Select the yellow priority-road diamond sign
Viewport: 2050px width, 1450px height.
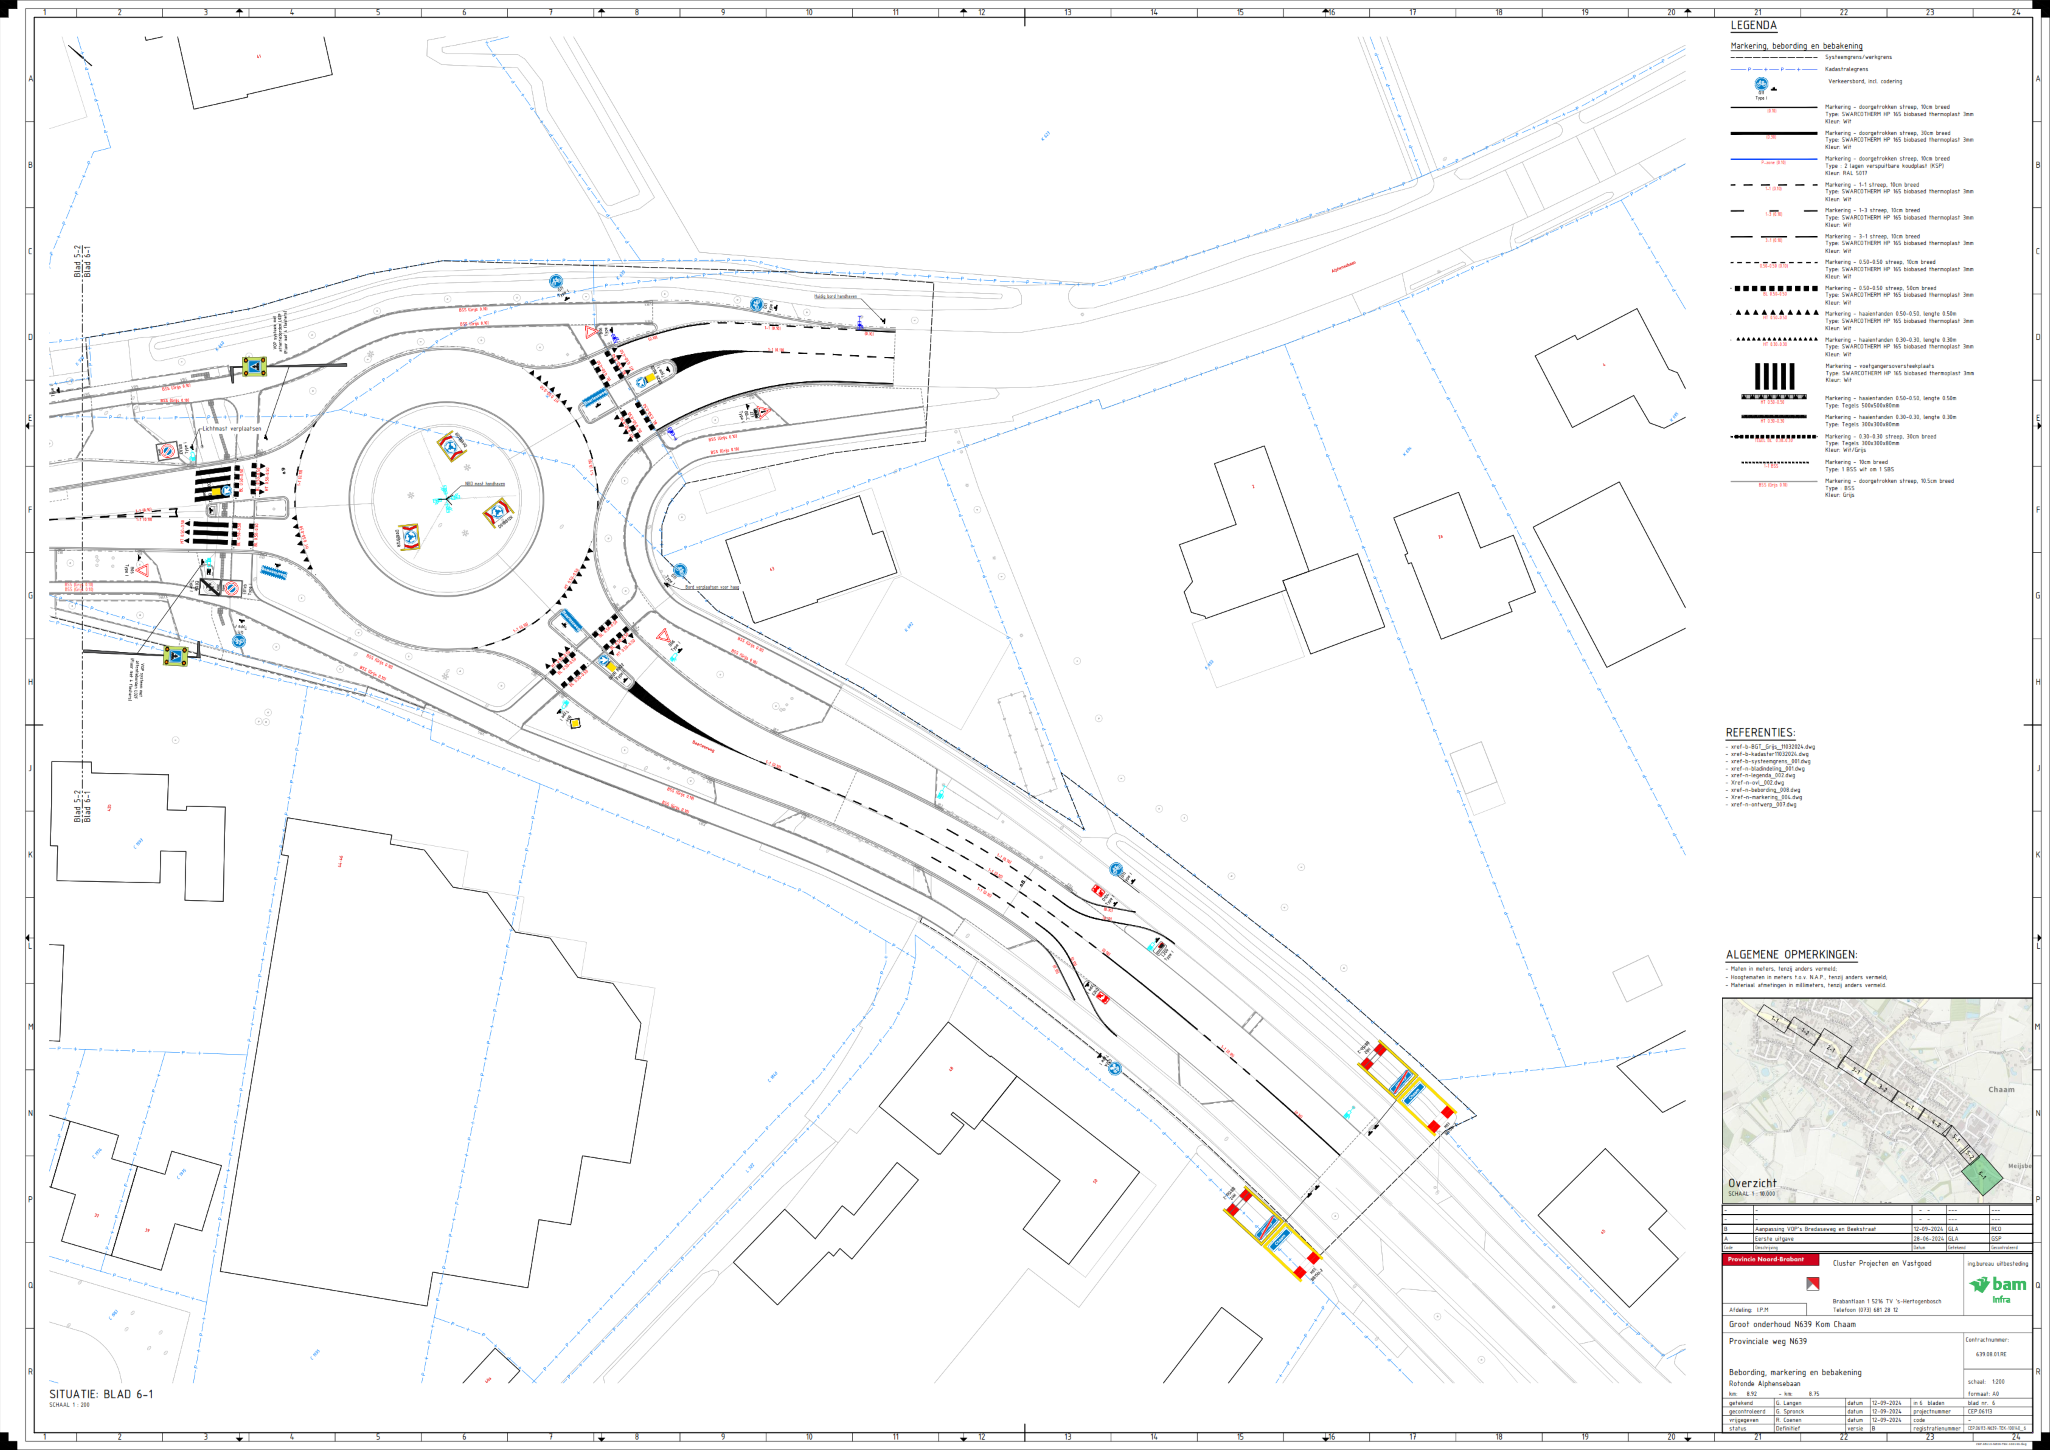[575, 723]
